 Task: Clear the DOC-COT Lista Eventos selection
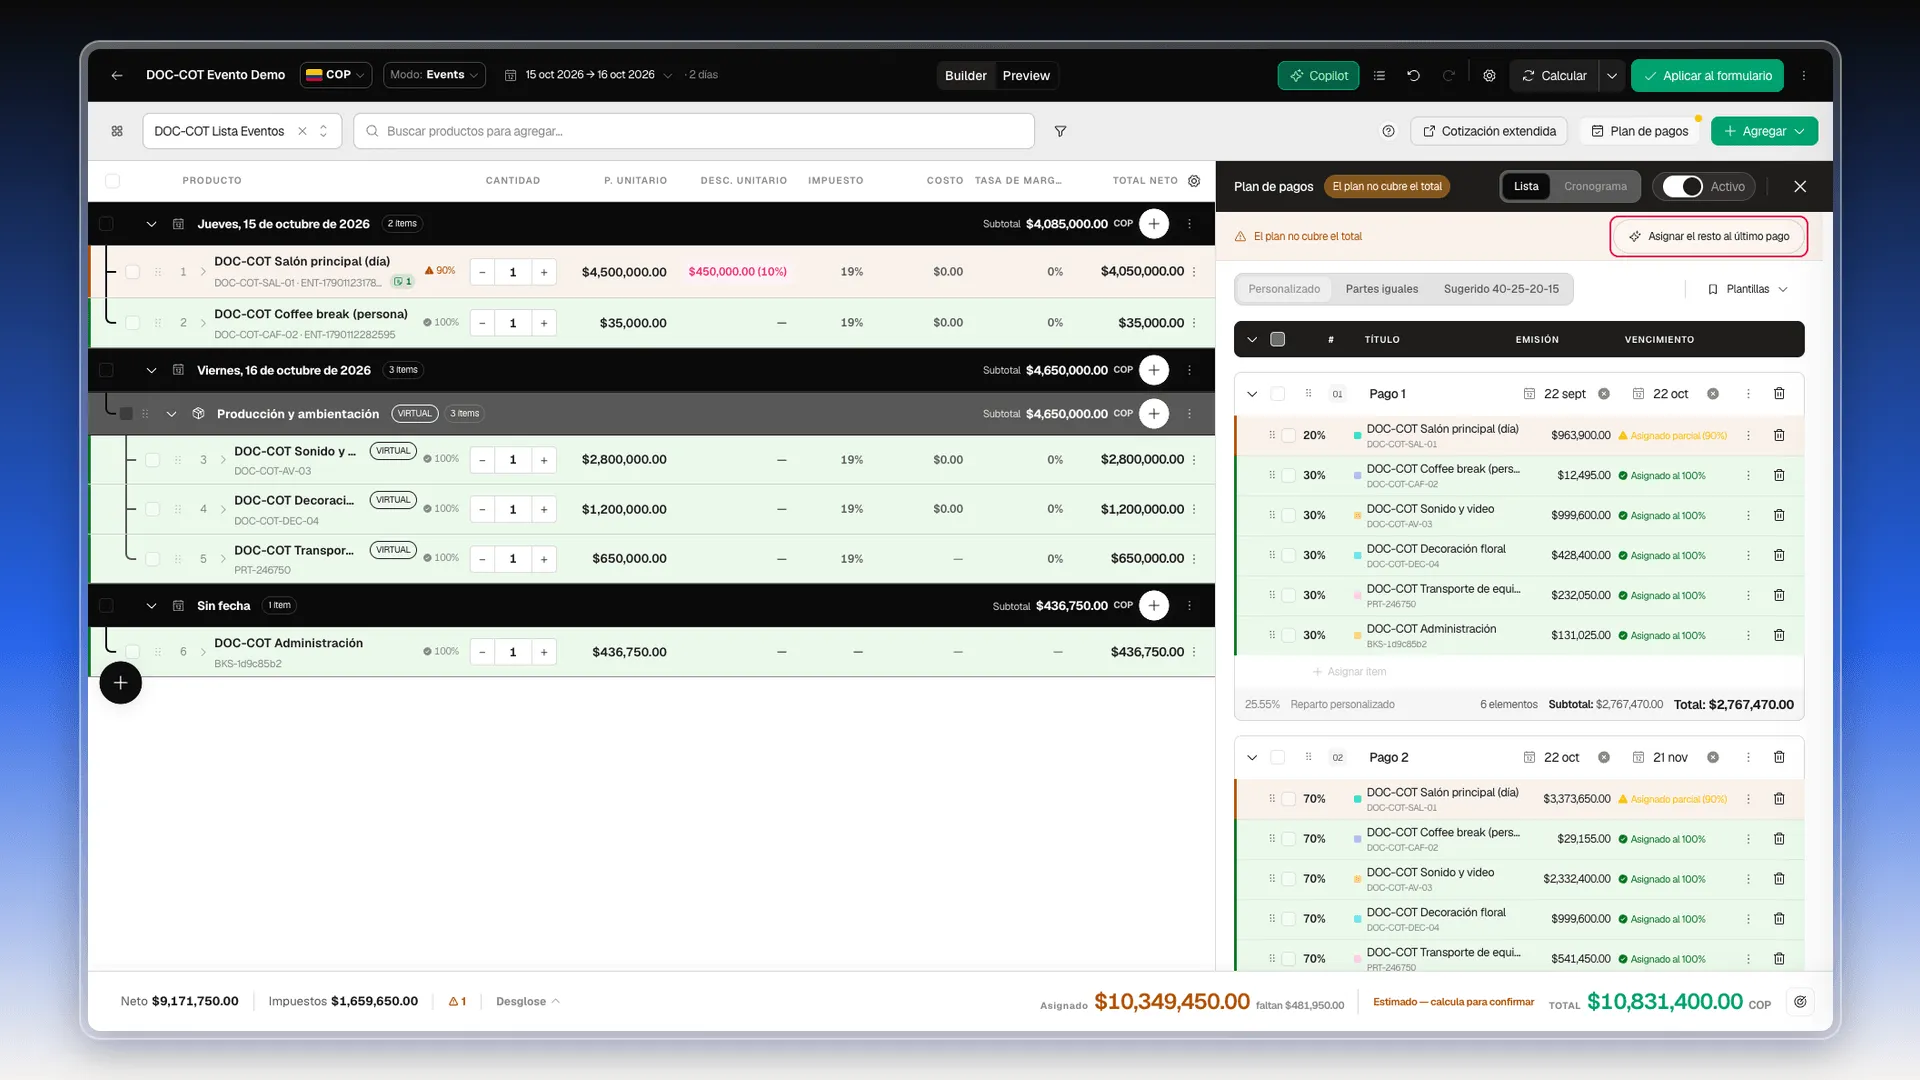[302, 131]
